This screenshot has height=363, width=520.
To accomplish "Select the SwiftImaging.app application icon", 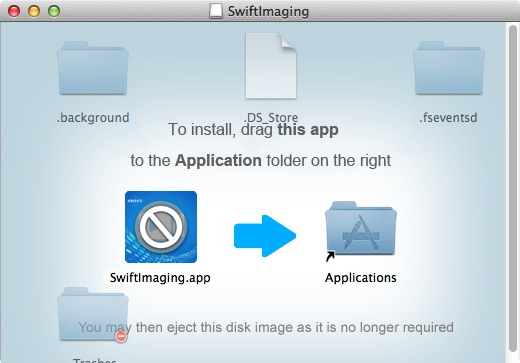I will pyautogui.click(x=161, y=227).
